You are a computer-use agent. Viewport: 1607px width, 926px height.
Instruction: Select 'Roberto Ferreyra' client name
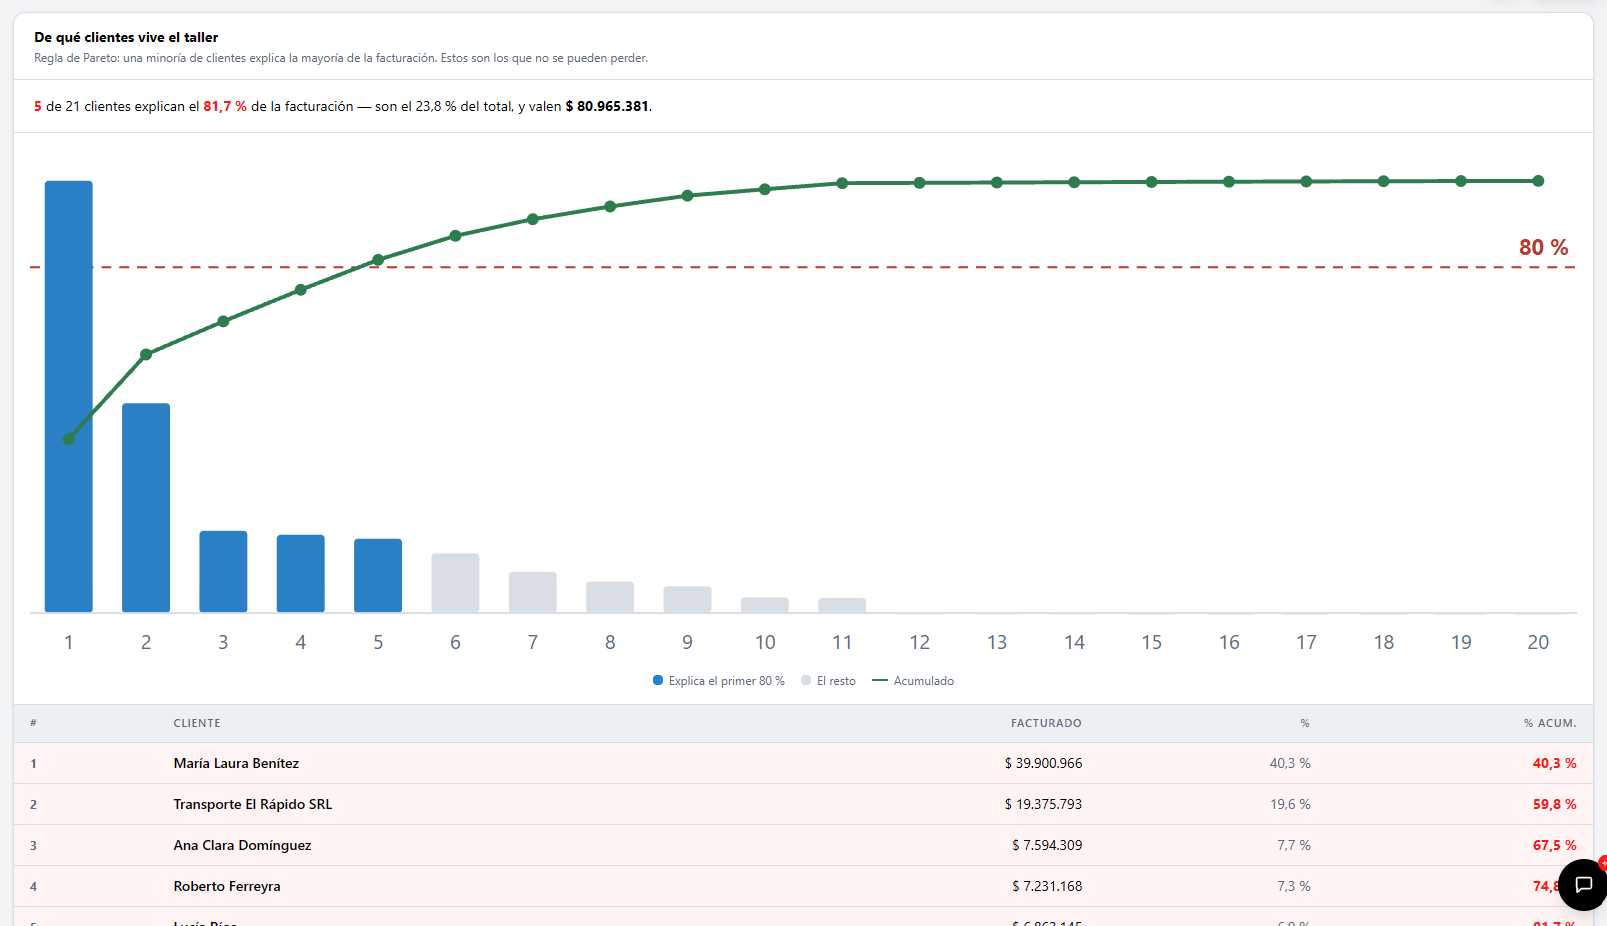(227, 886)
